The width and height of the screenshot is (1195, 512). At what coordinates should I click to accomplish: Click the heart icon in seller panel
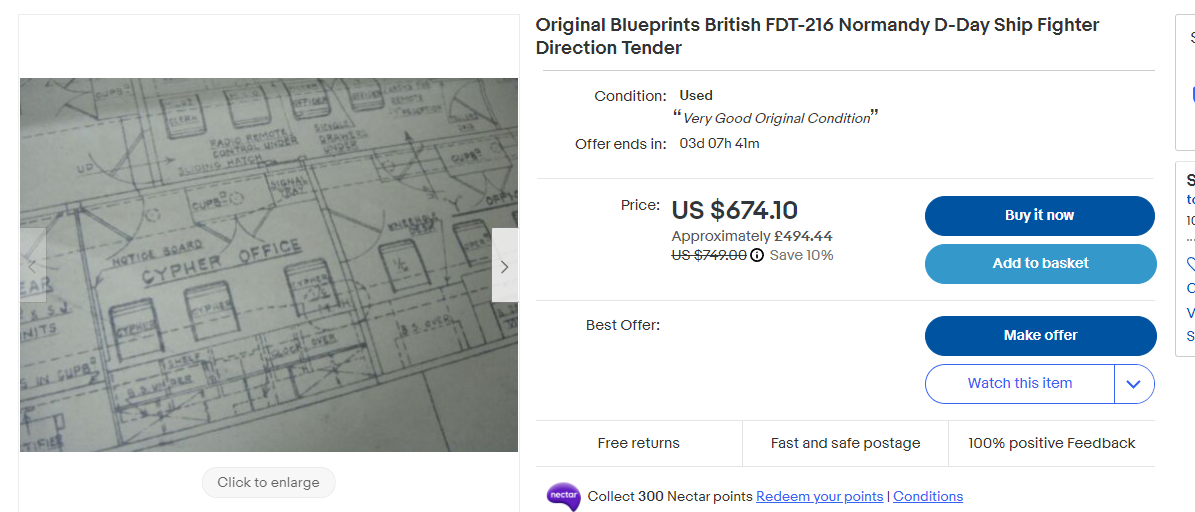(x=1190, y=264)
